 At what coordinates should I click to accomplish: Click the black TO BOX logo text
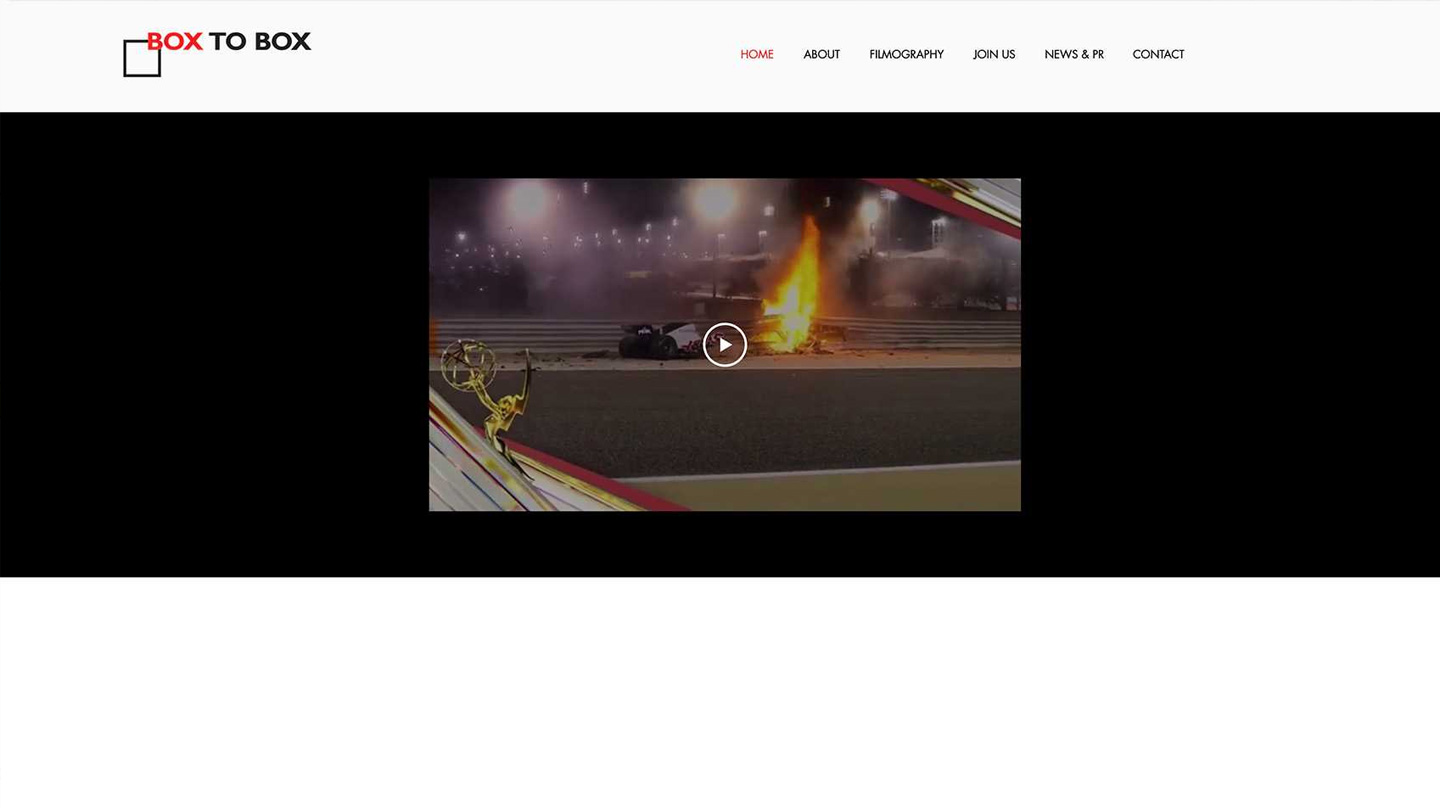point(260,41)
